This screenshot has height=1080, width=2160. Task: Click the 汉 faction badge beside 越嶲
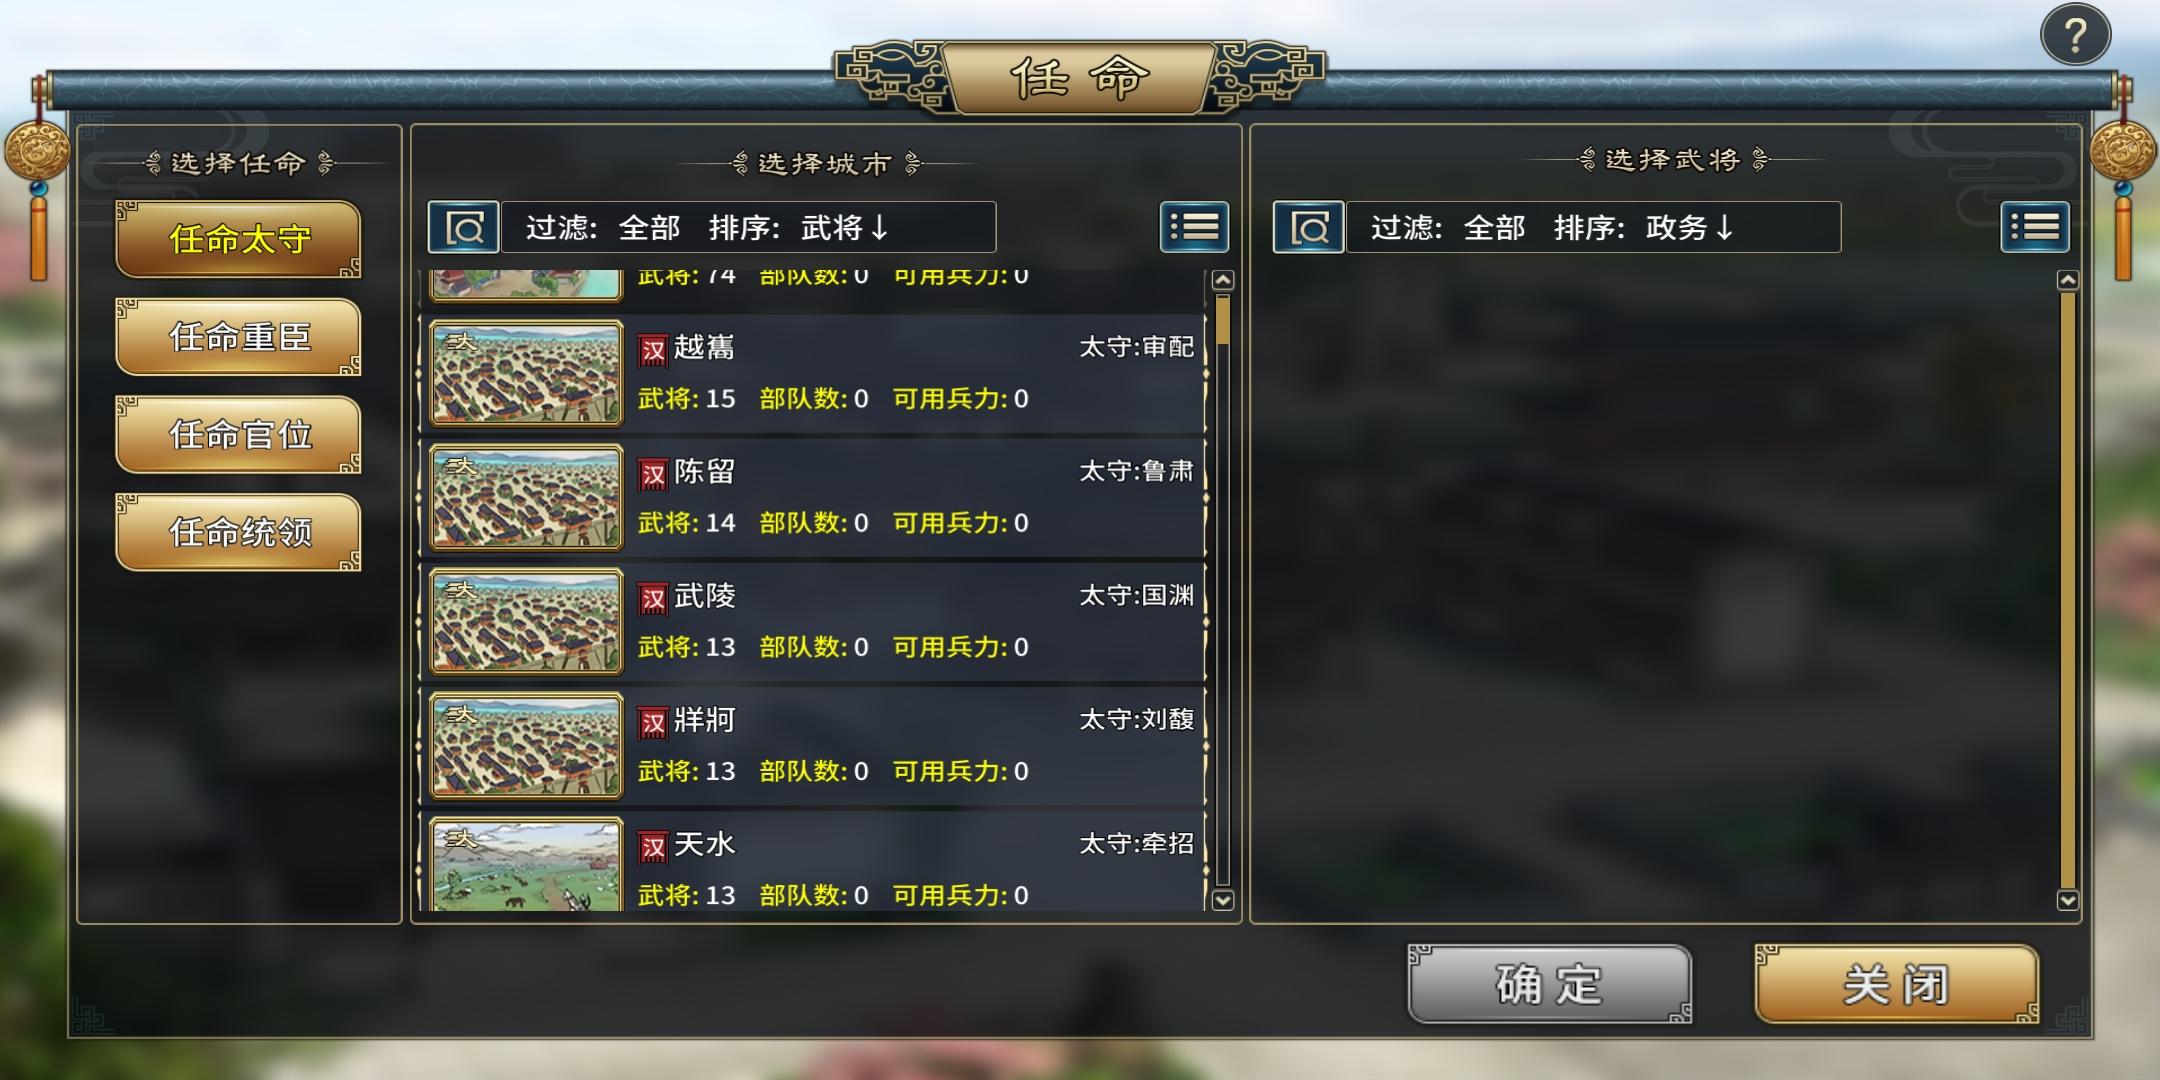tap(653, 350)
